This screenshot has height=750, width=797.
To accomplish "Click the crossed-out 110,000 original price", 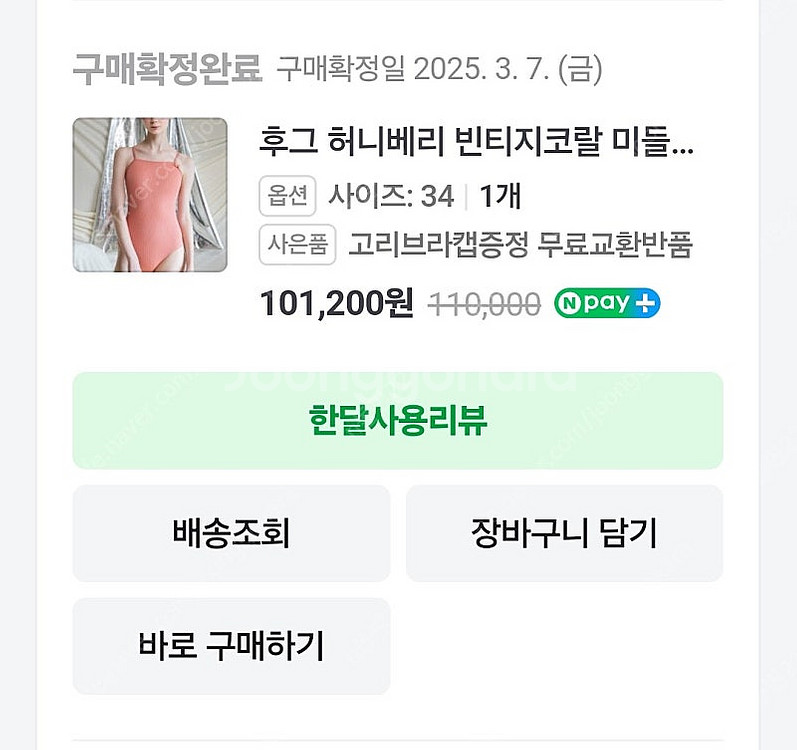I will pos(484,305).
